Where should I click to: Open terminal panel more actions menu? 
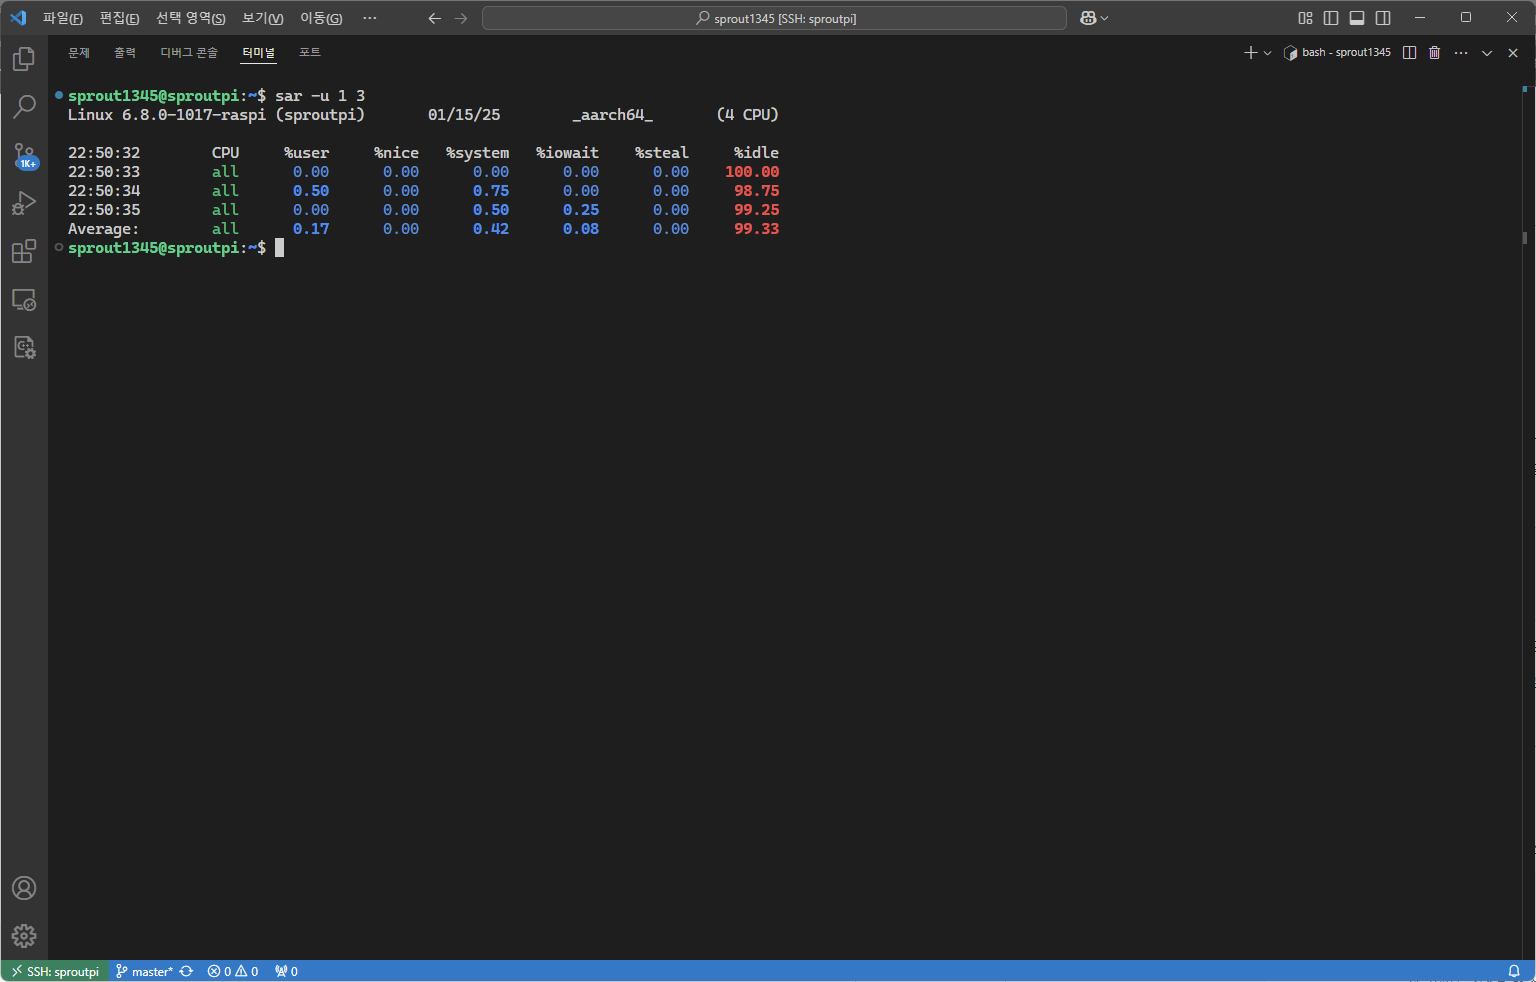pyautogui.click(x=1461, y=53)
